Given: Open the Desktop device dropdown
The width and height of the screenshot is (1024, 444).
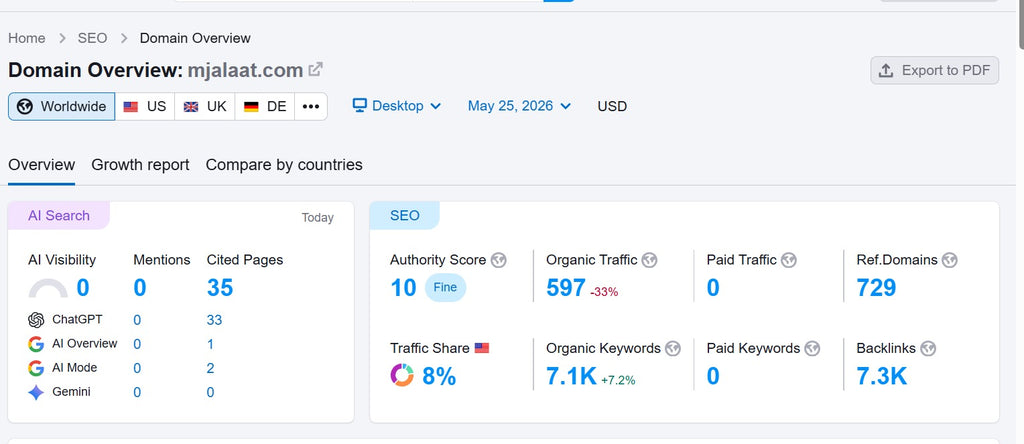Looking at the screenshot, I should click(x=397, y=106).
